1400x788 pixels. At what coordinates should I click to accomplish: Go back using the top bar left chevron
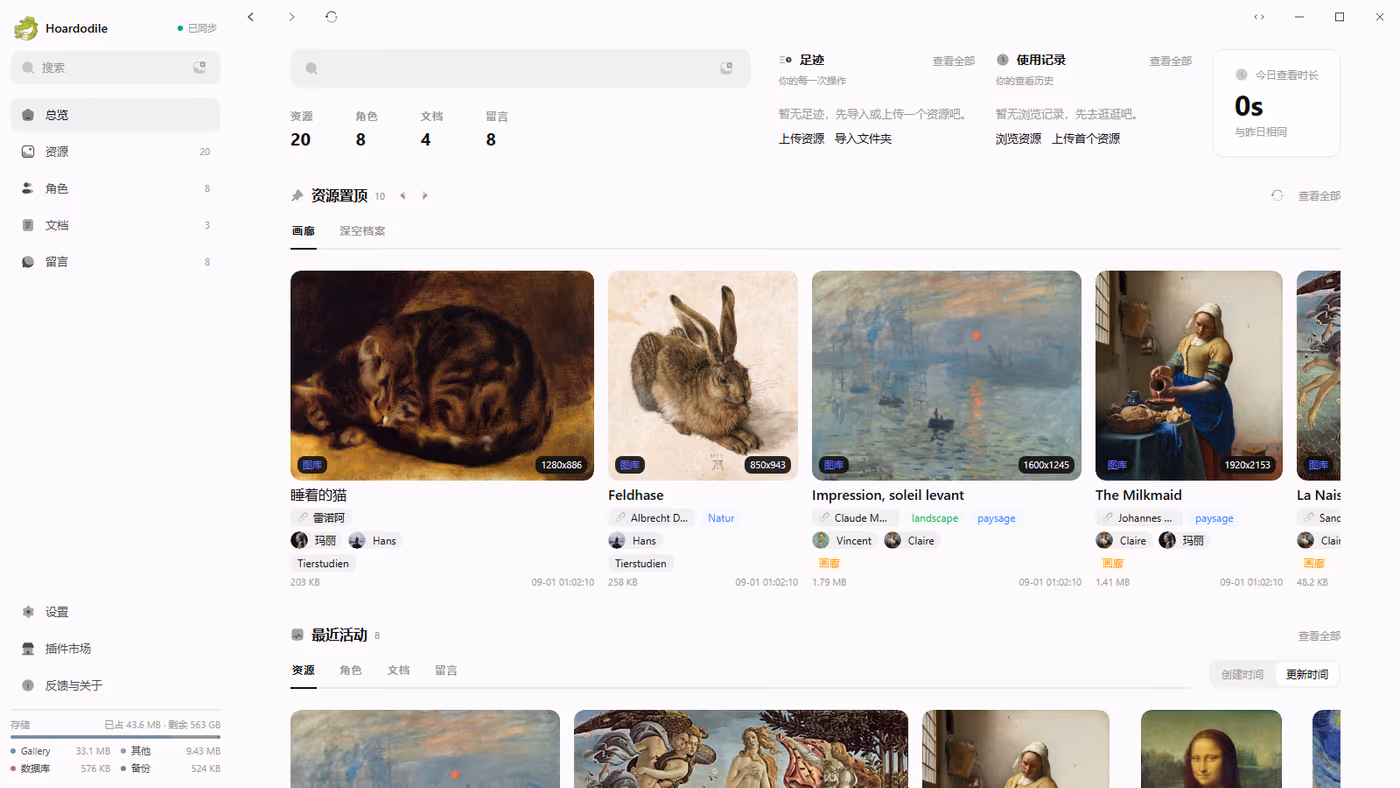pos(251,17)
